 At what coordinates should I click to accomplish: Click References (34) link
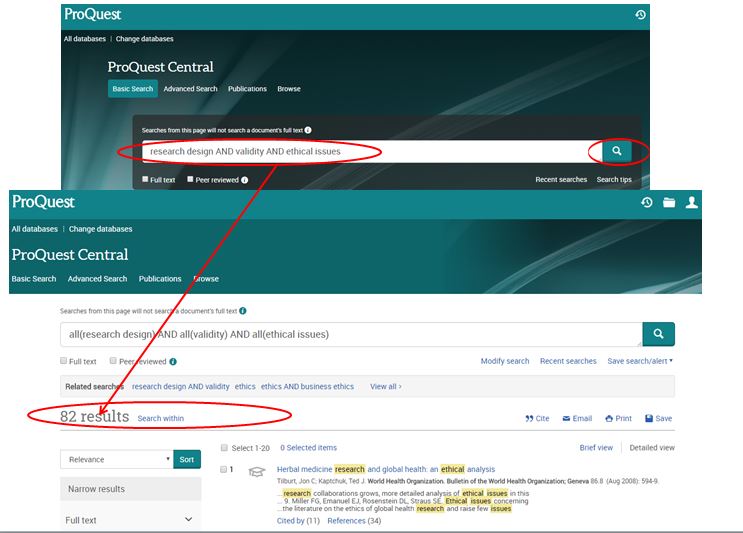(x=354, y=521)
